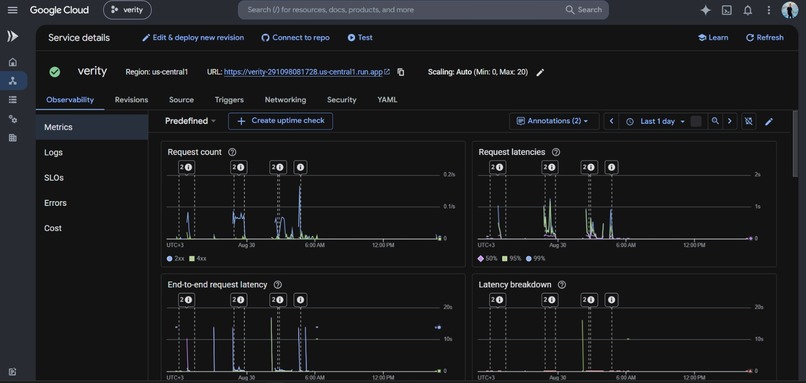Image resolution: width=806 pixels, height=383 pixels.
Task: Copy the service URL with the copy icon
Action: coord(401,72)
